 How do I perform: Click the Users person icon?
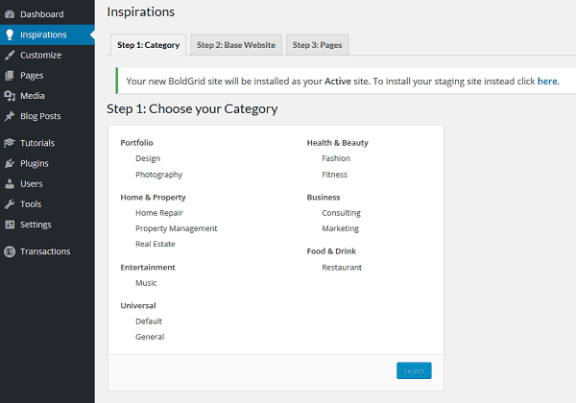point(10,184)
